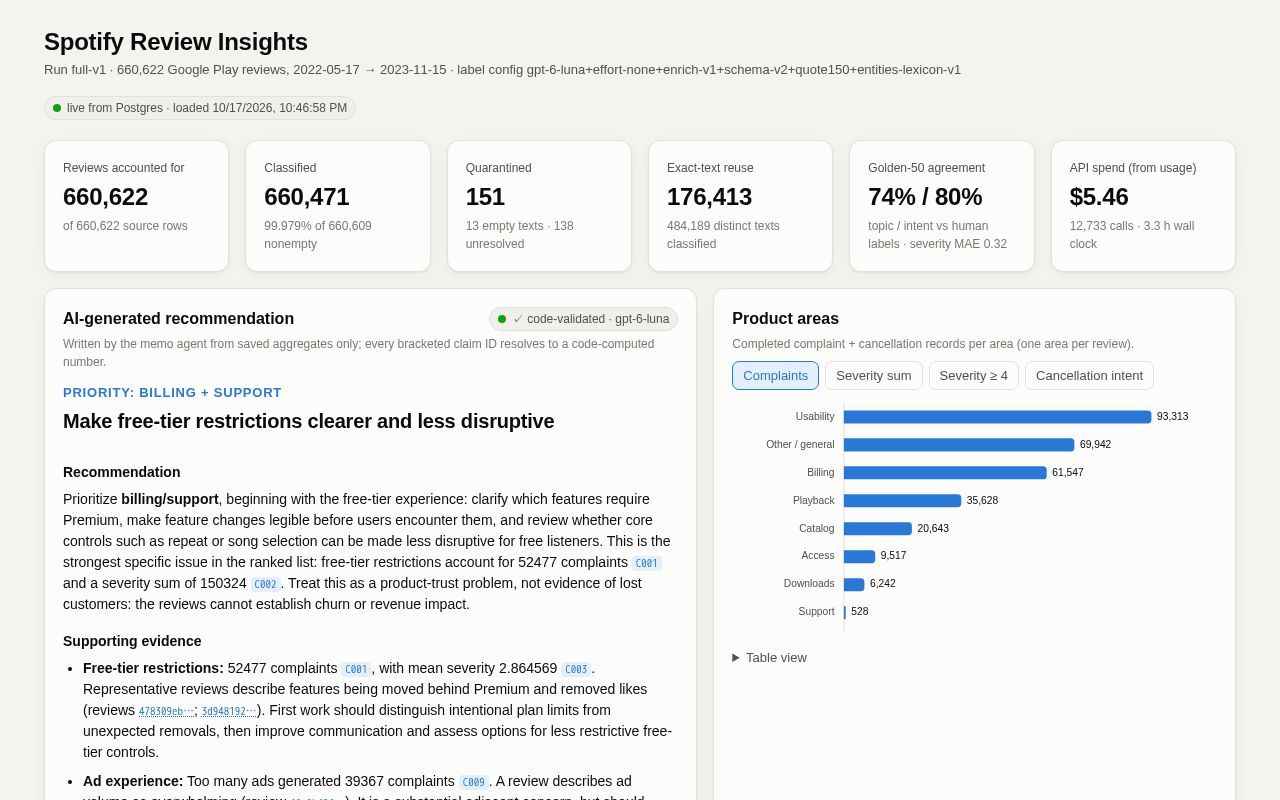Click the Reviews accounted for card
Viewport: 1280px width, 800px height.
136,206
